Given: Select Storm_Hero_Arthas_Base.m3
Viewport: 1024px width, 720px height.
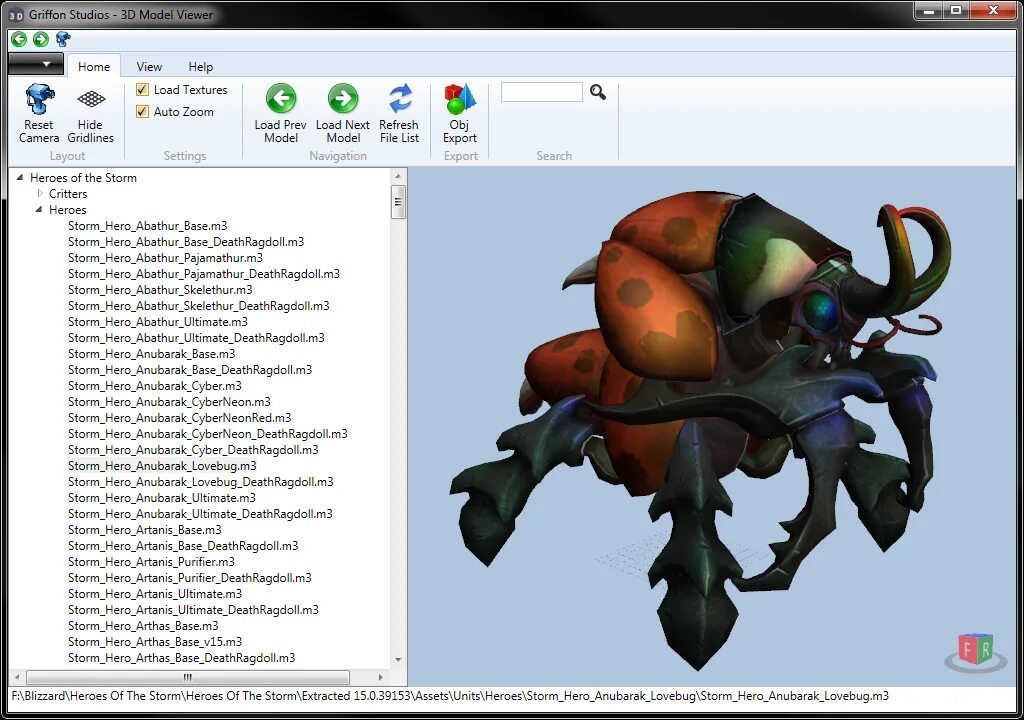Looking at the screenshot, I should pyautogui.click(x=143, y=626).
